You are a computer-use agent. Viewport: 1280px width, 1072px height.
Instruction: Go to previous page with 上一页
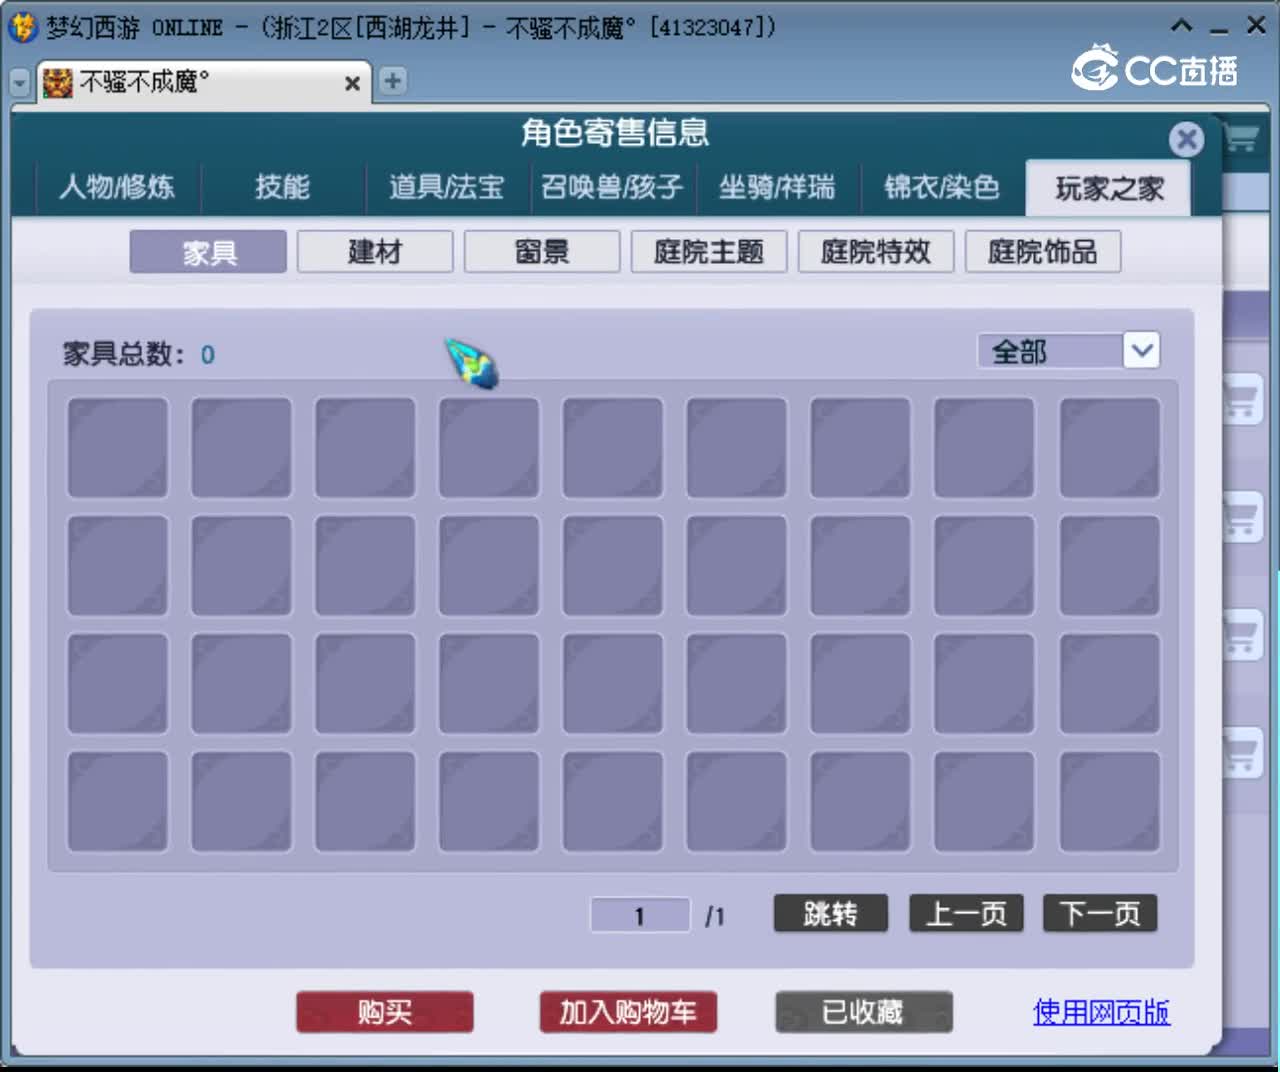tap(966, 913)
